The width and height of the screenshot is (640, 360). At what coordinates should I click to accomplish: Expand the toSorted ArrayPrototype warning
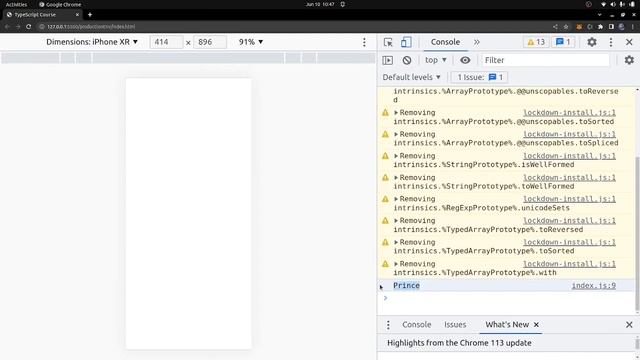(396, 113)
